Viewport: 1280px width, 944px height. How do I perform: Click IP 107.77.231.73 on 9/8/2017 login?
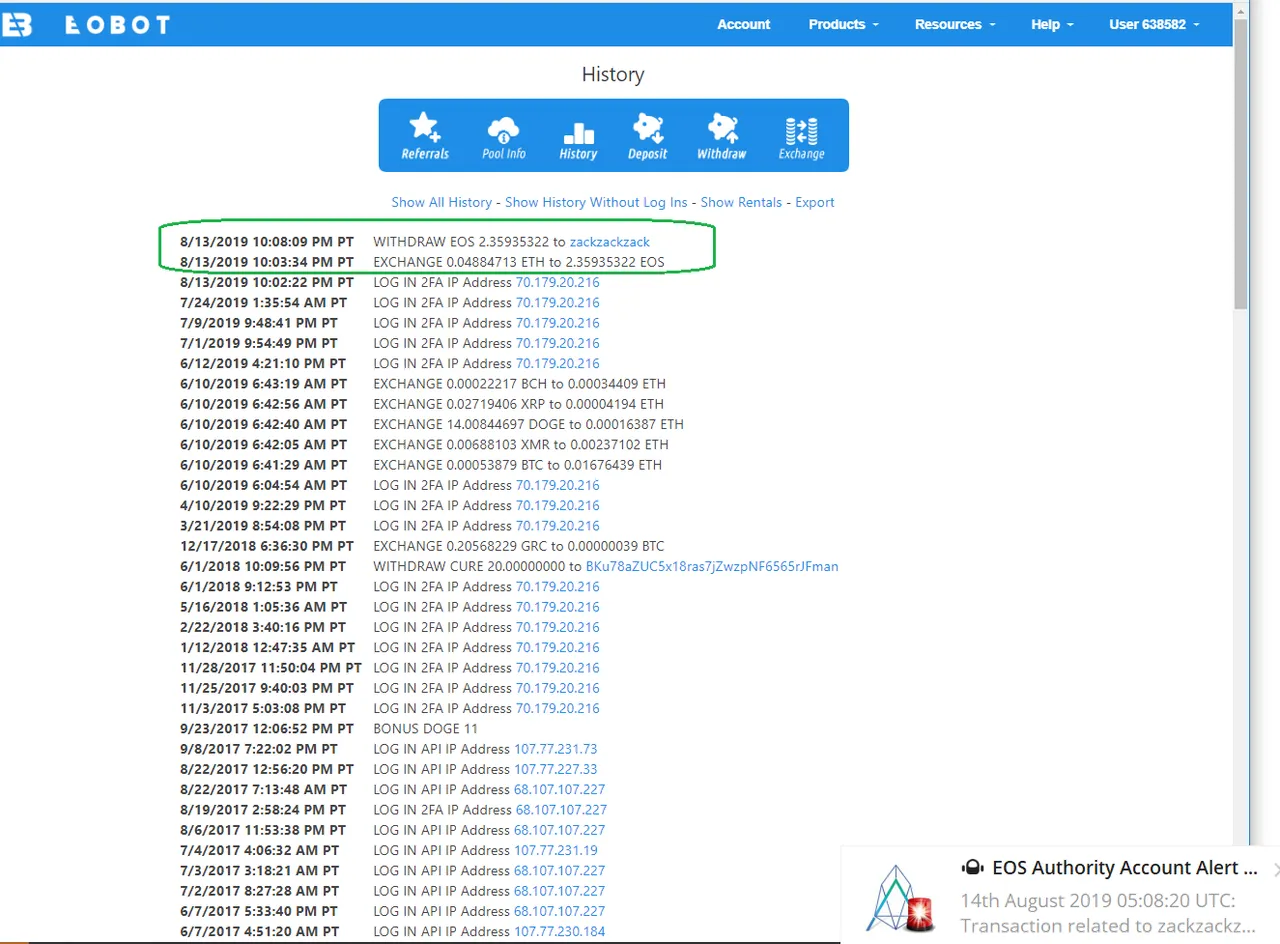click(x=556, y=749)
